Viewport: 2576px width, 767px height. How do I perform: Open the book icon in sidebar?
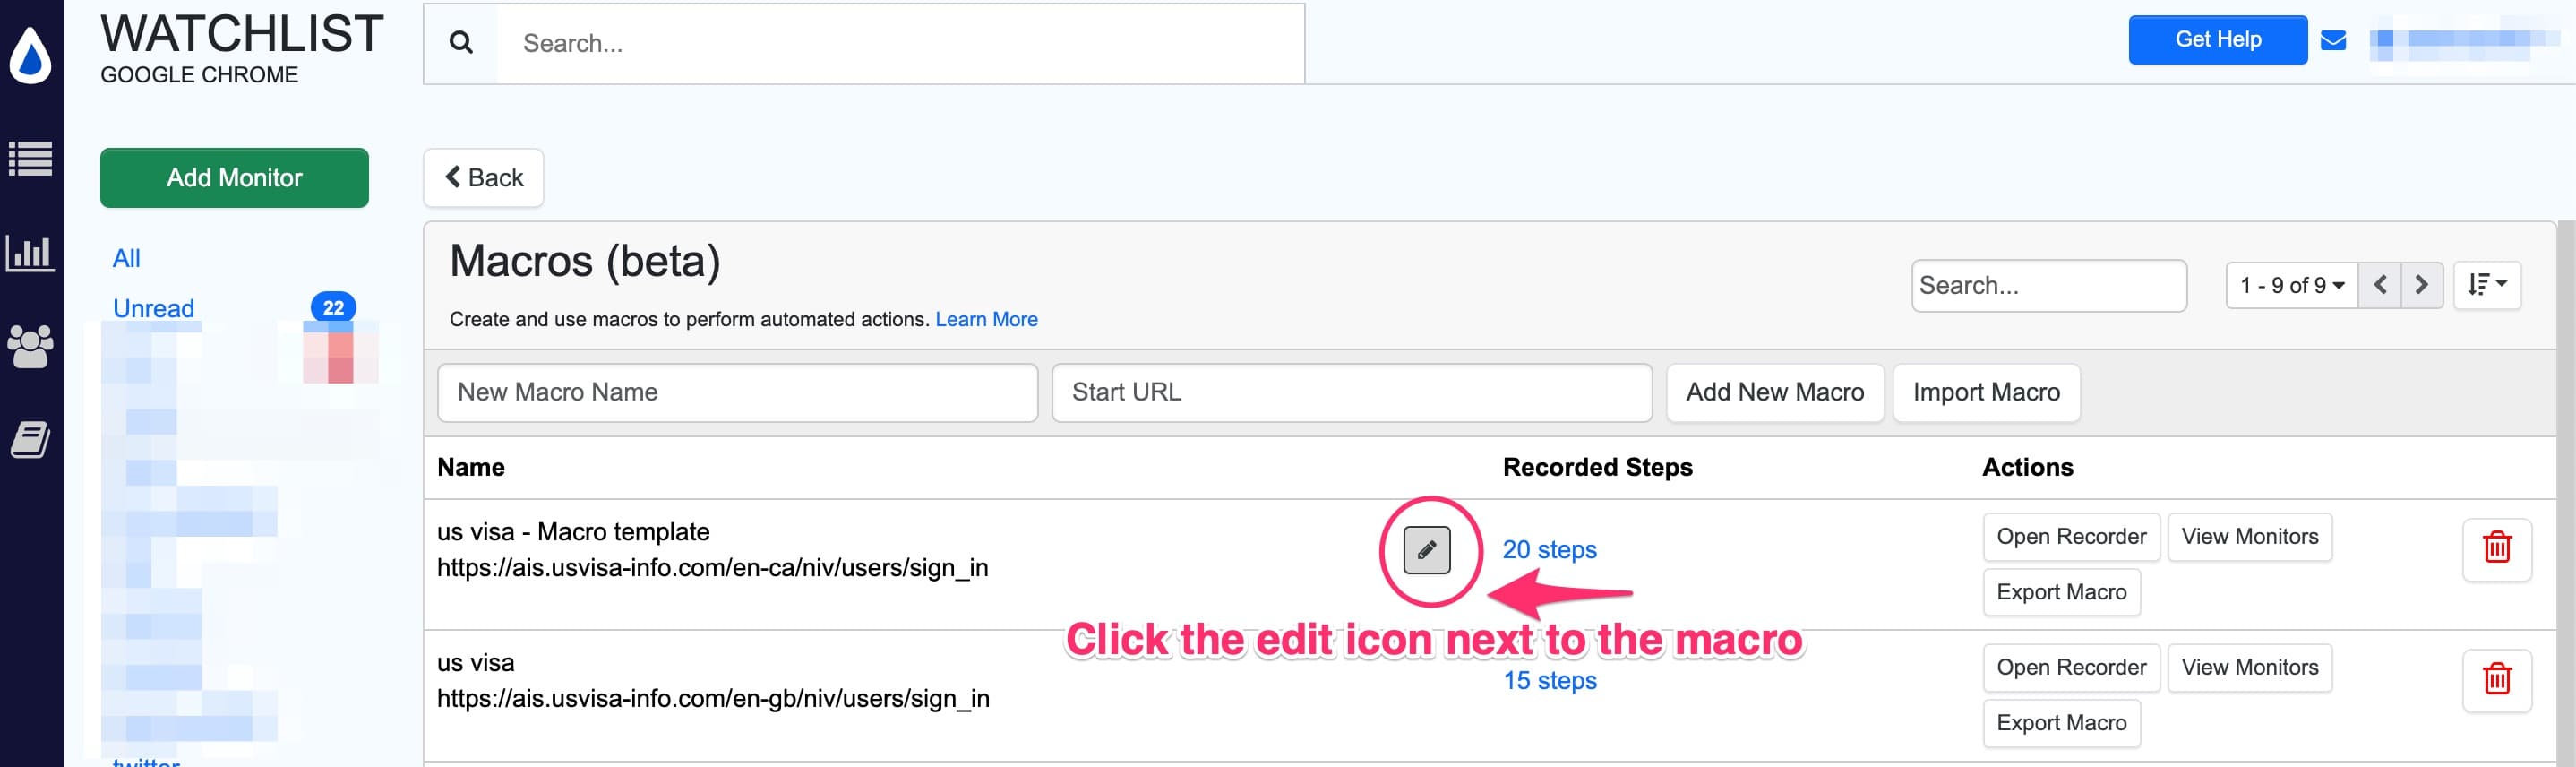[31, 439]
